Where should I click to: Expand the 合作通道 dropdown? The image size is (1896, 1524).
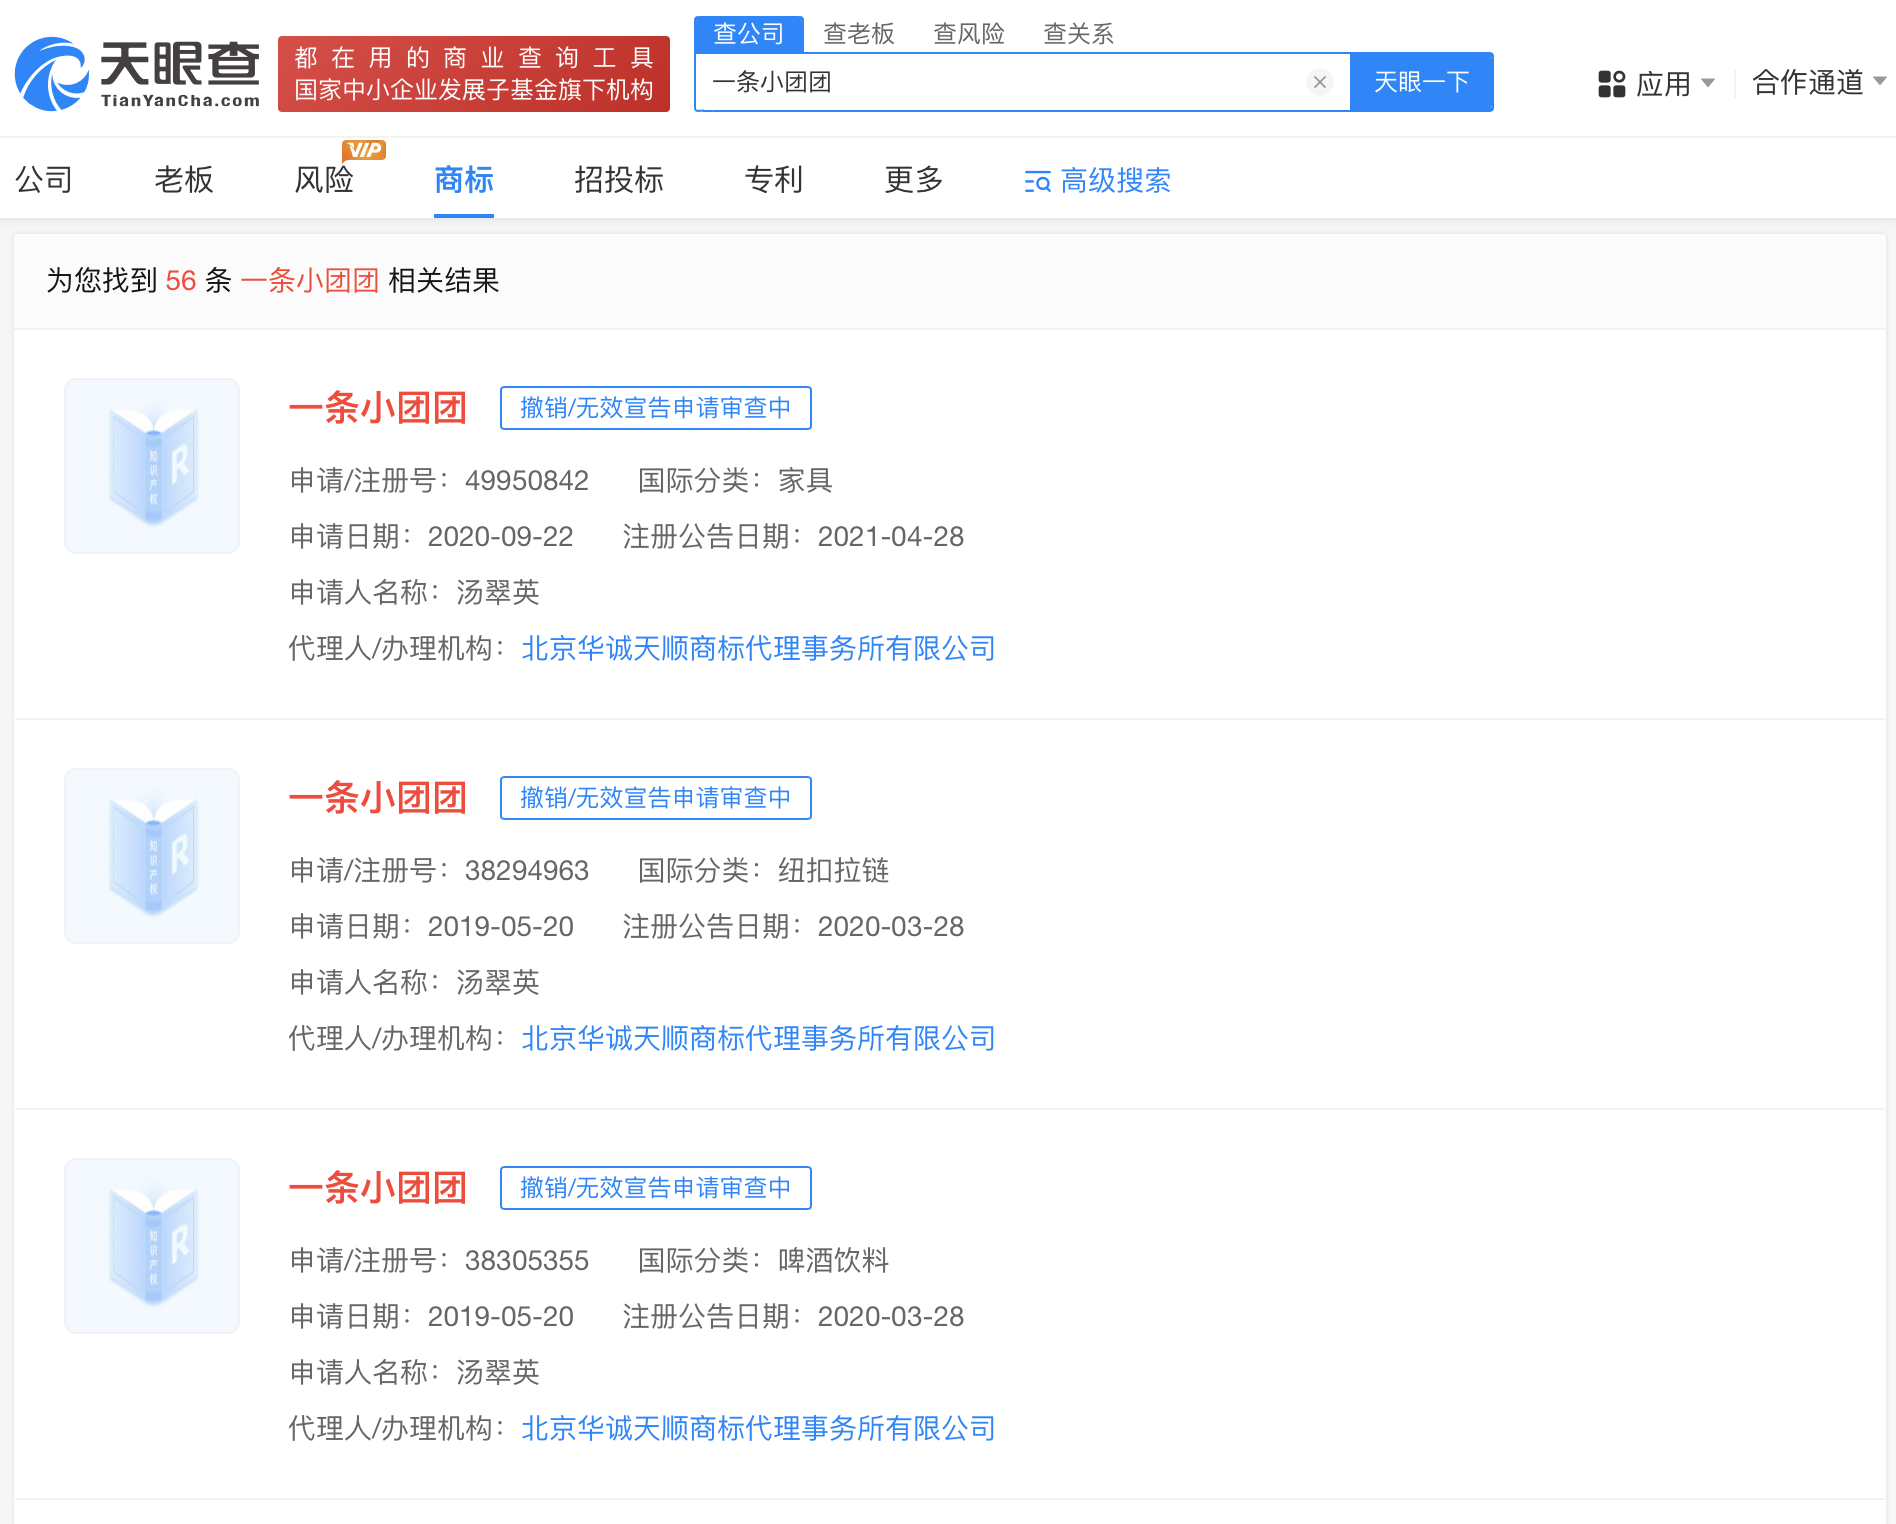pos(1819,82)
